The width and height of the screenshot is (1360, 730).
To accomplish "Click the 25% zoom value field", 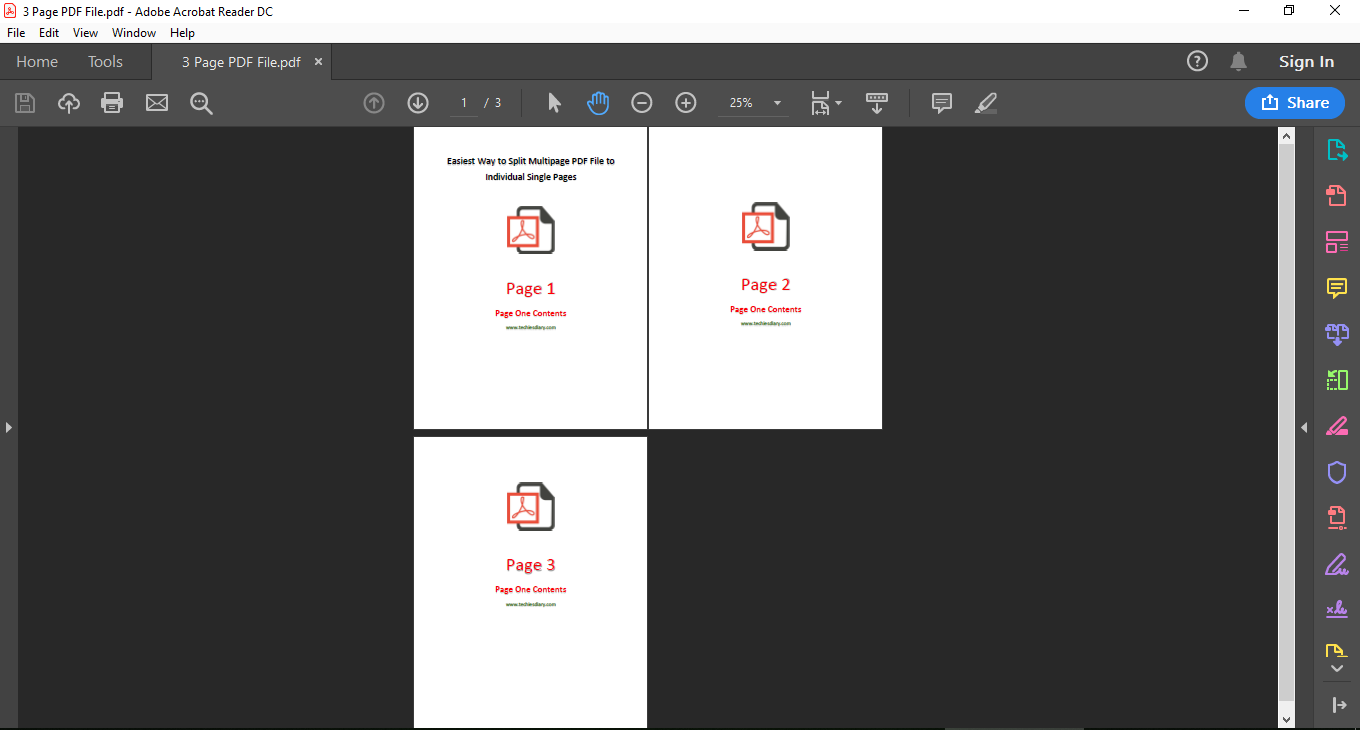I will (741, 103).
